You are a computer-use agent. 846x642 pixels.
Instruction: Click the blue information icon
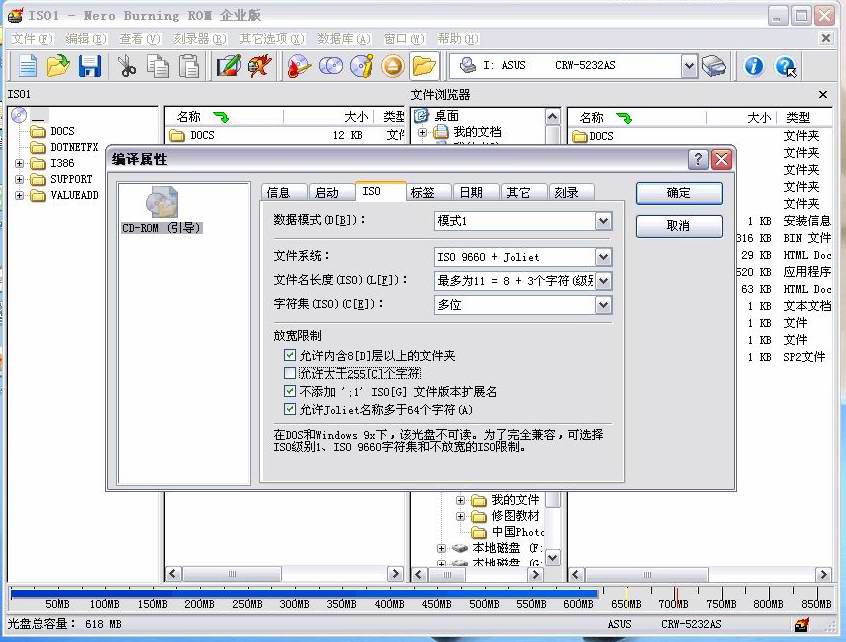[x=754, y=66]
